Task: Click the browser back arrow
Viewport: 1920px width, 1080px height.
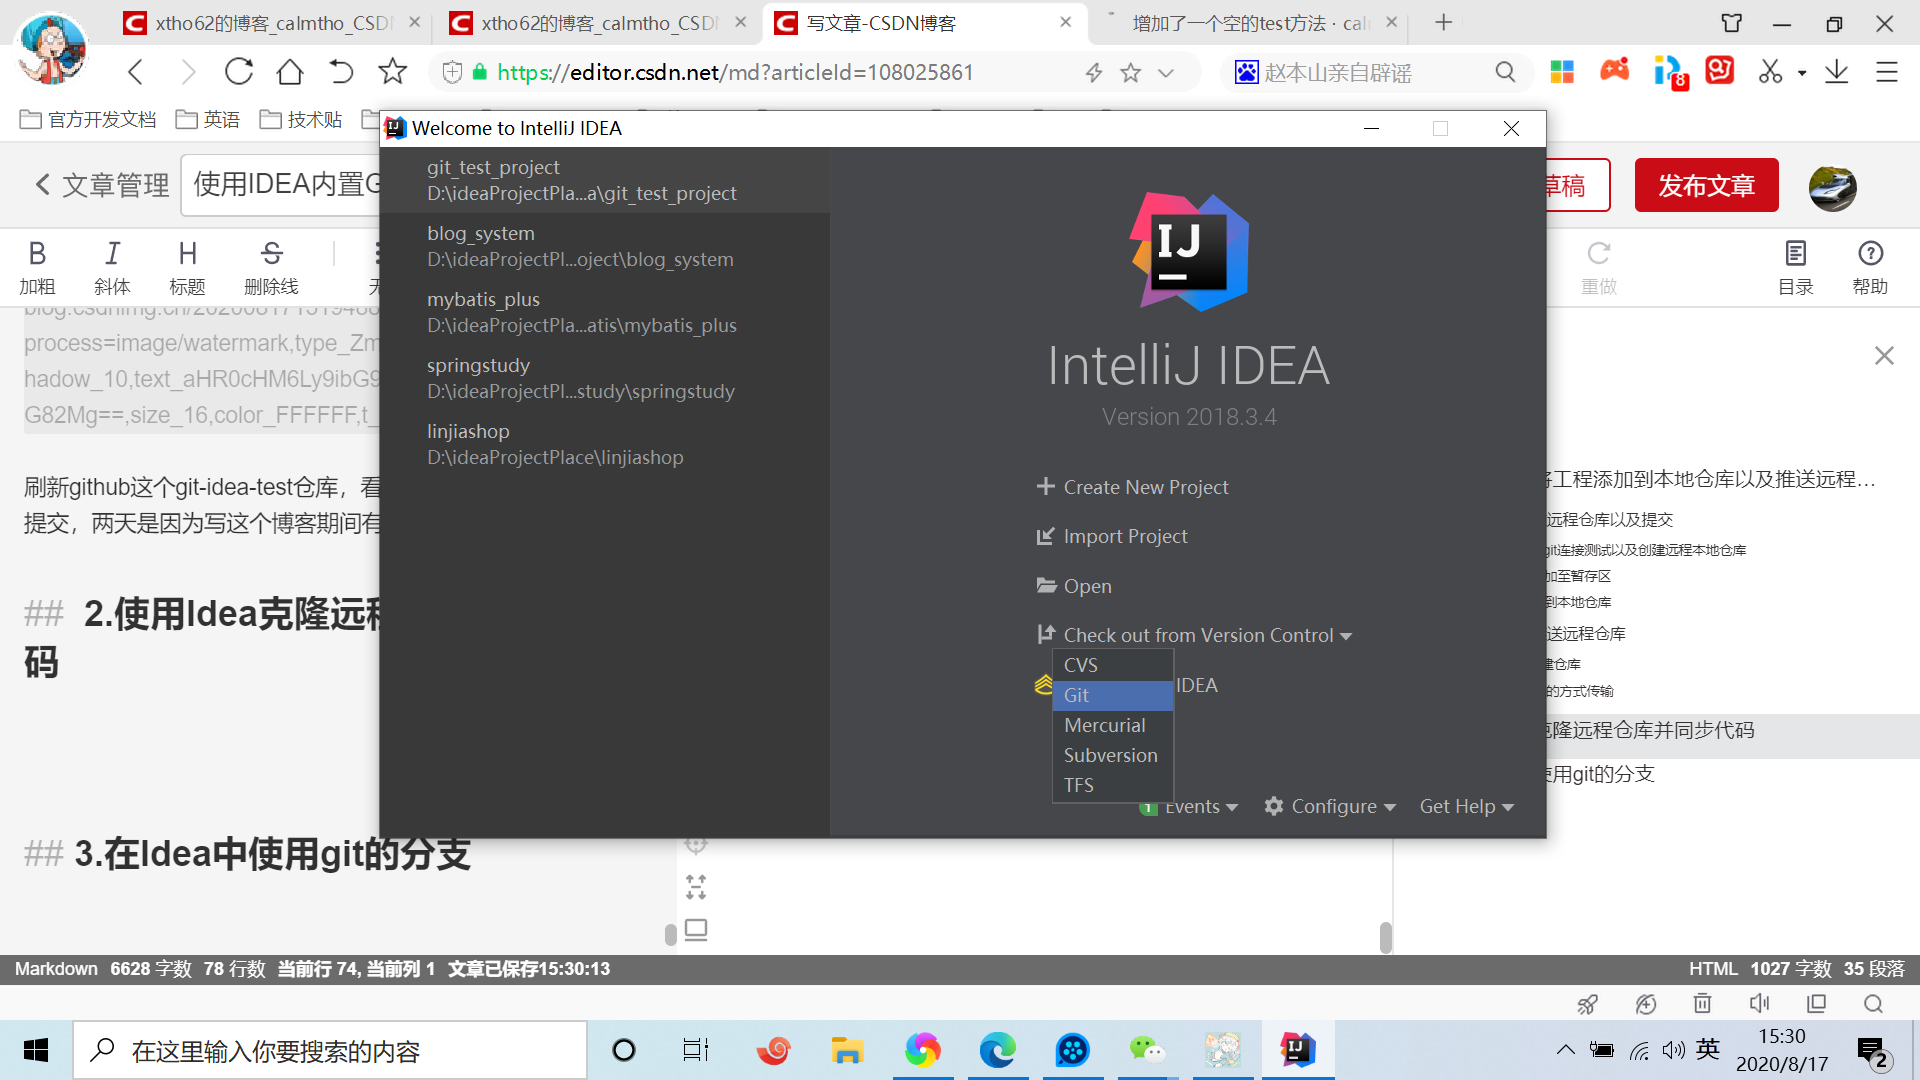Action: (136, 72)
